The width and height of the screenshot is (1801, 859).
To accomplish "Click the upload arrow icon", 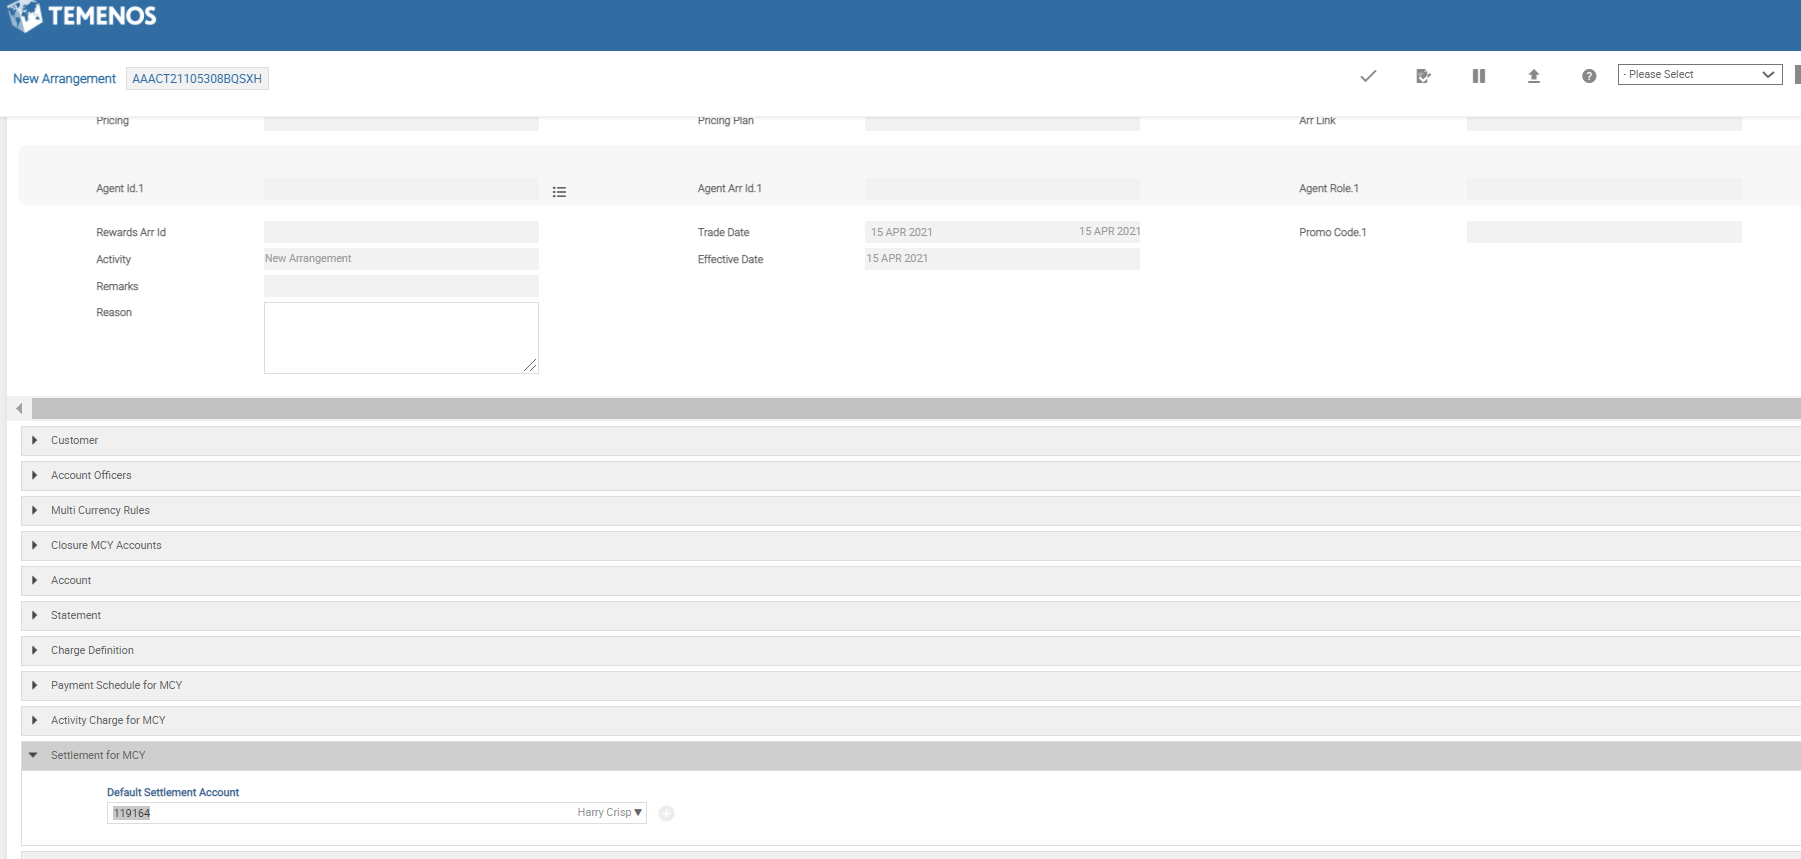I will (1533, 76).
